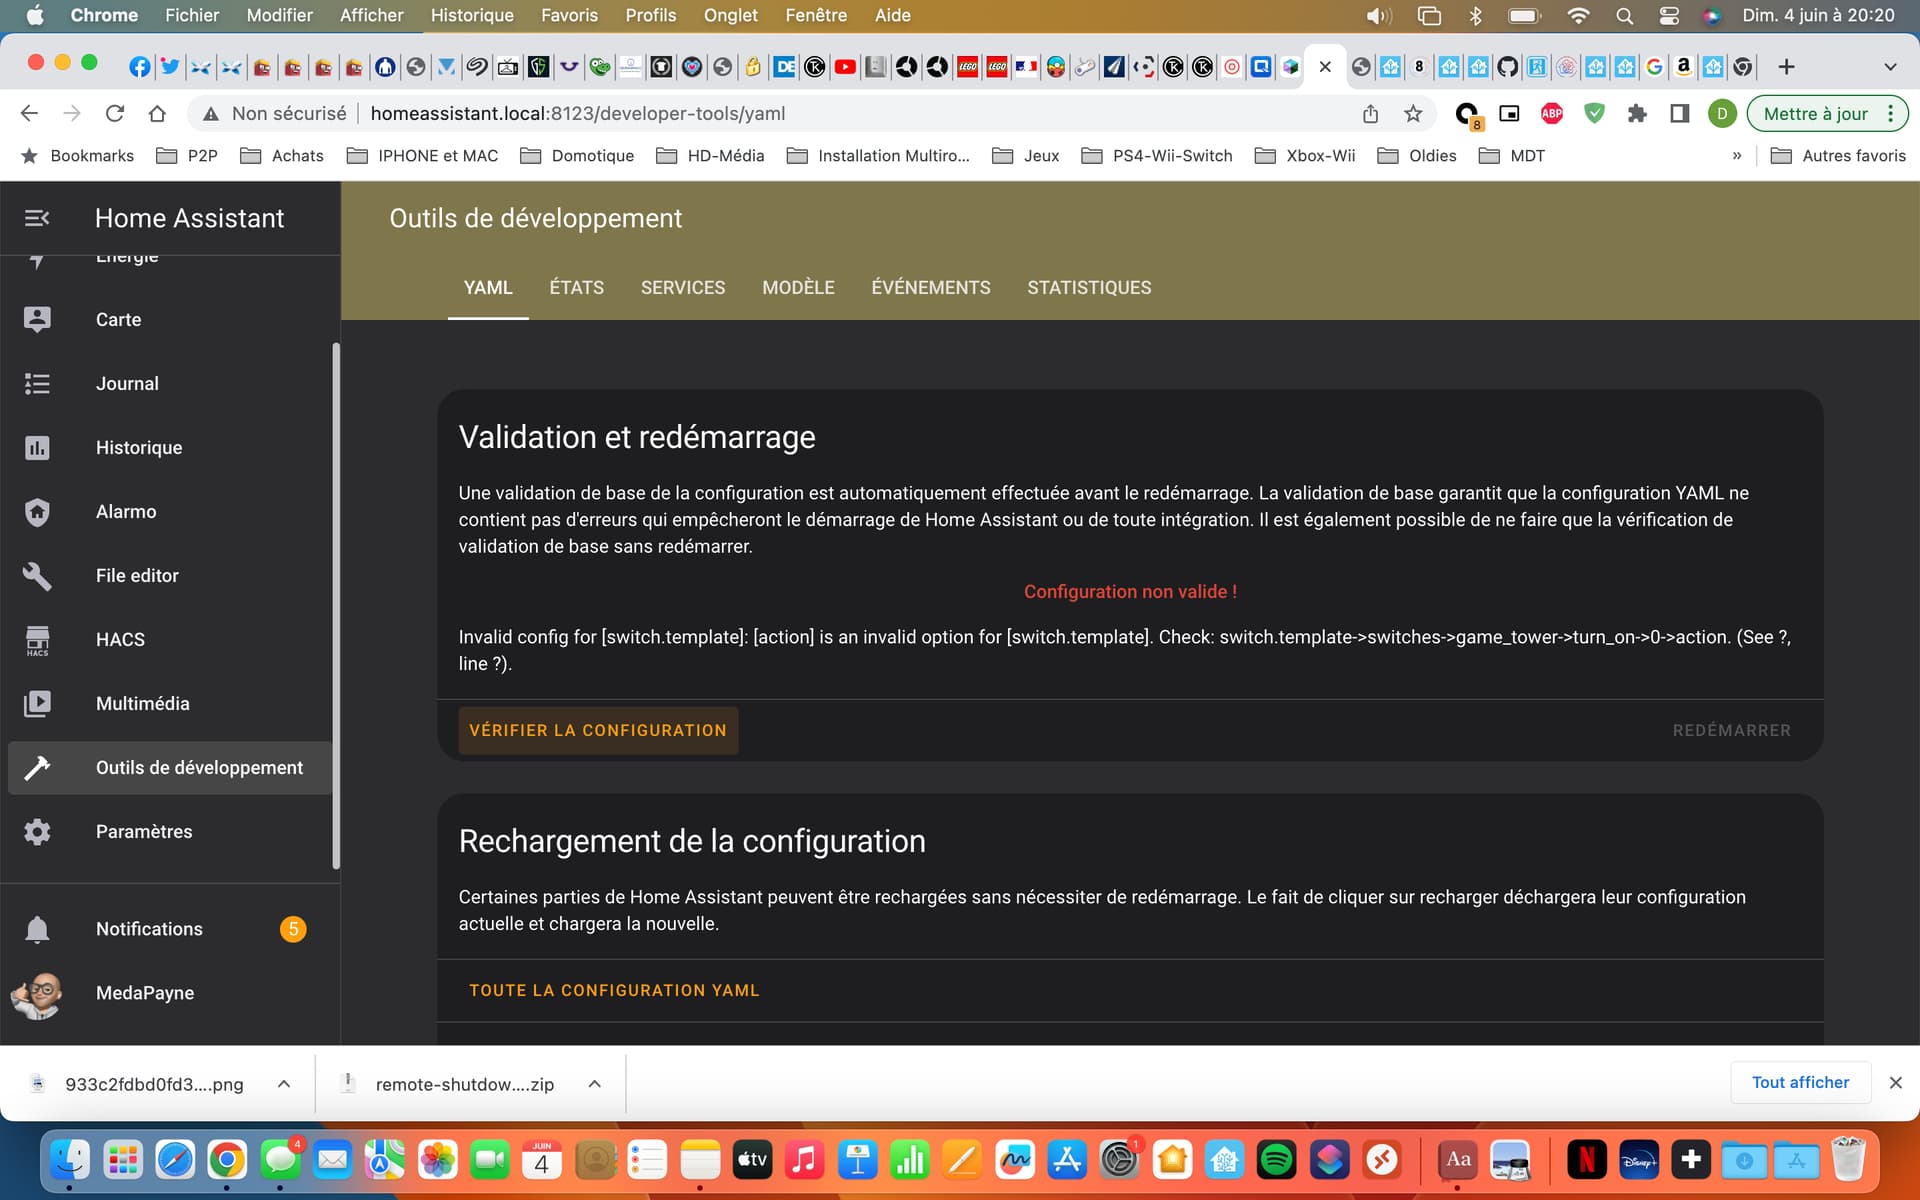Open the P2P bookmarks folder
This screenshot has width=1920, height=1200.
pos(187,156)
